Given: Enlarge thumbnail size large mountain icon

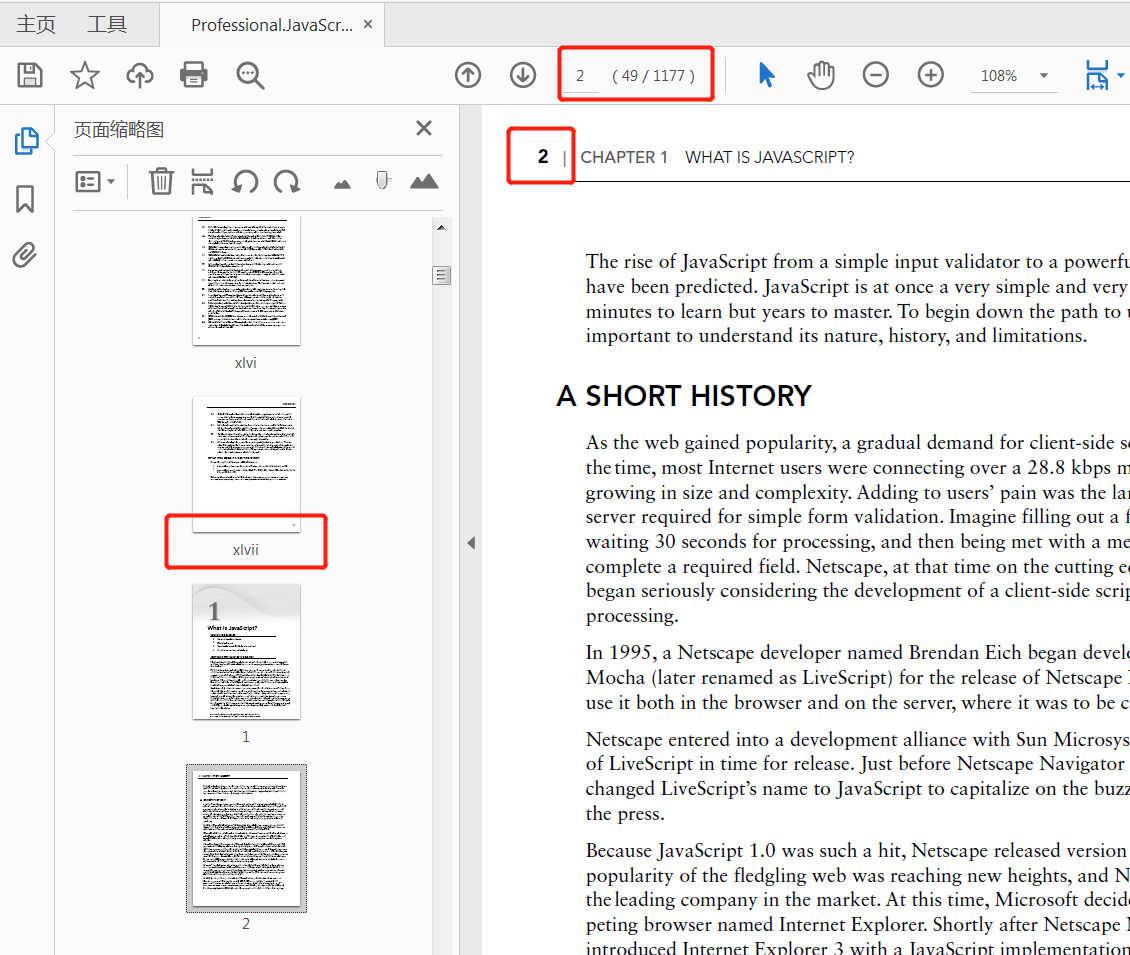Looking at the screenshot, I should point(424,182).
